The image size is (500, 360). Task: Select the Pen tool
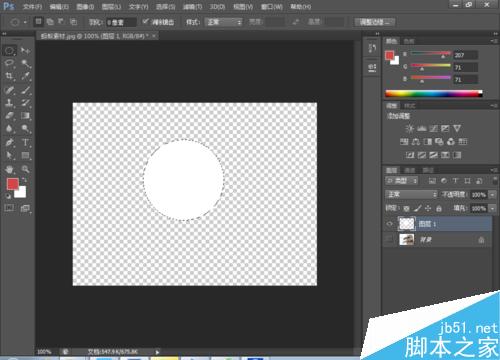pyautogui.click(x=9, y=142)
